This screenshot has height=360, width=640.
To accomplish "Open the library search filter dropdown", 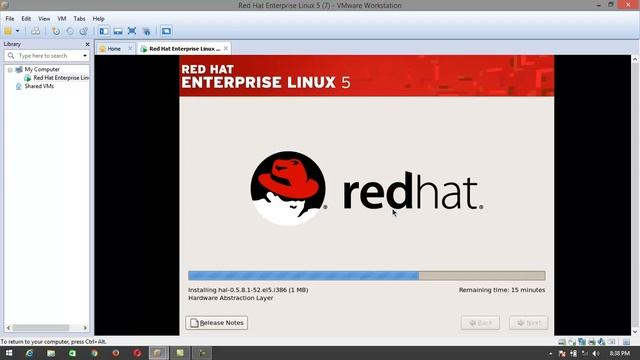I will point(85,56).
